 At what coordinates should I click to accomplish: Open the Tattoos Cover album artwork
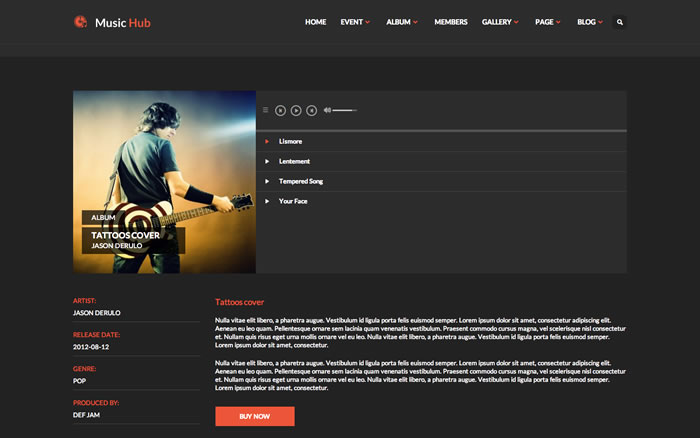tap(164, 182)
